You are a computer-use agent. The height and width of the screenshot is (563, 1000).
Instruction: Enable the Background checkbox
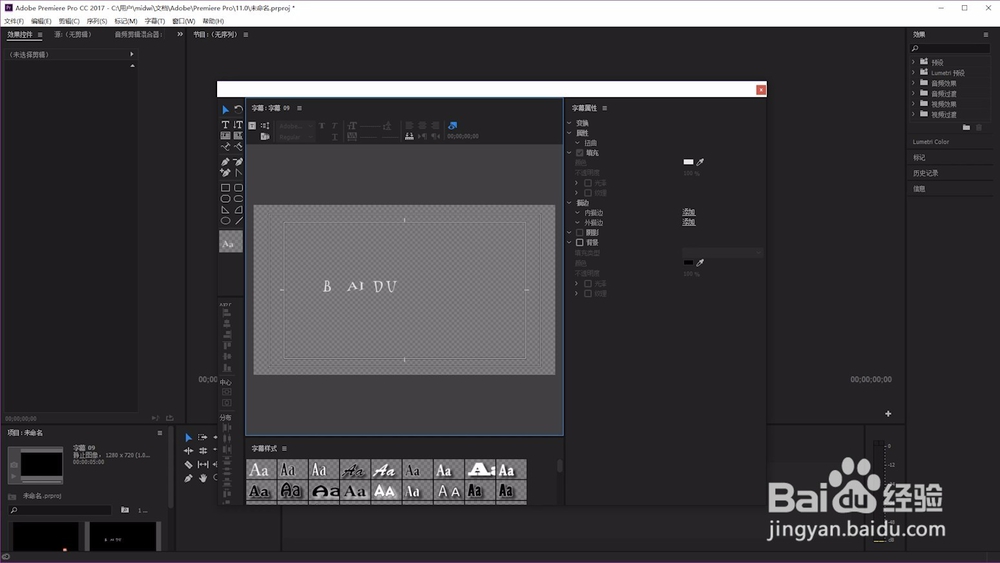pyautogui.click(x=580, y=242)
